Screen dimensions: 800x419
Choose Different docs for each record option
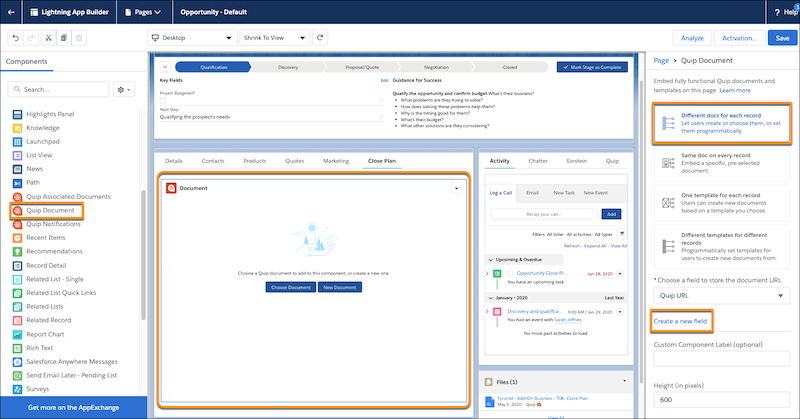[721, 123]
